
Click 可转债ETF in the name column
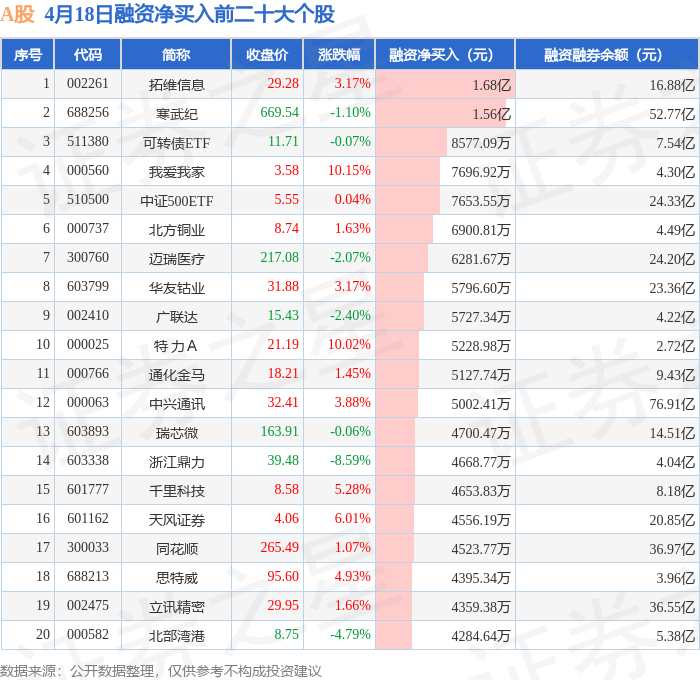[x=177, y=143]
